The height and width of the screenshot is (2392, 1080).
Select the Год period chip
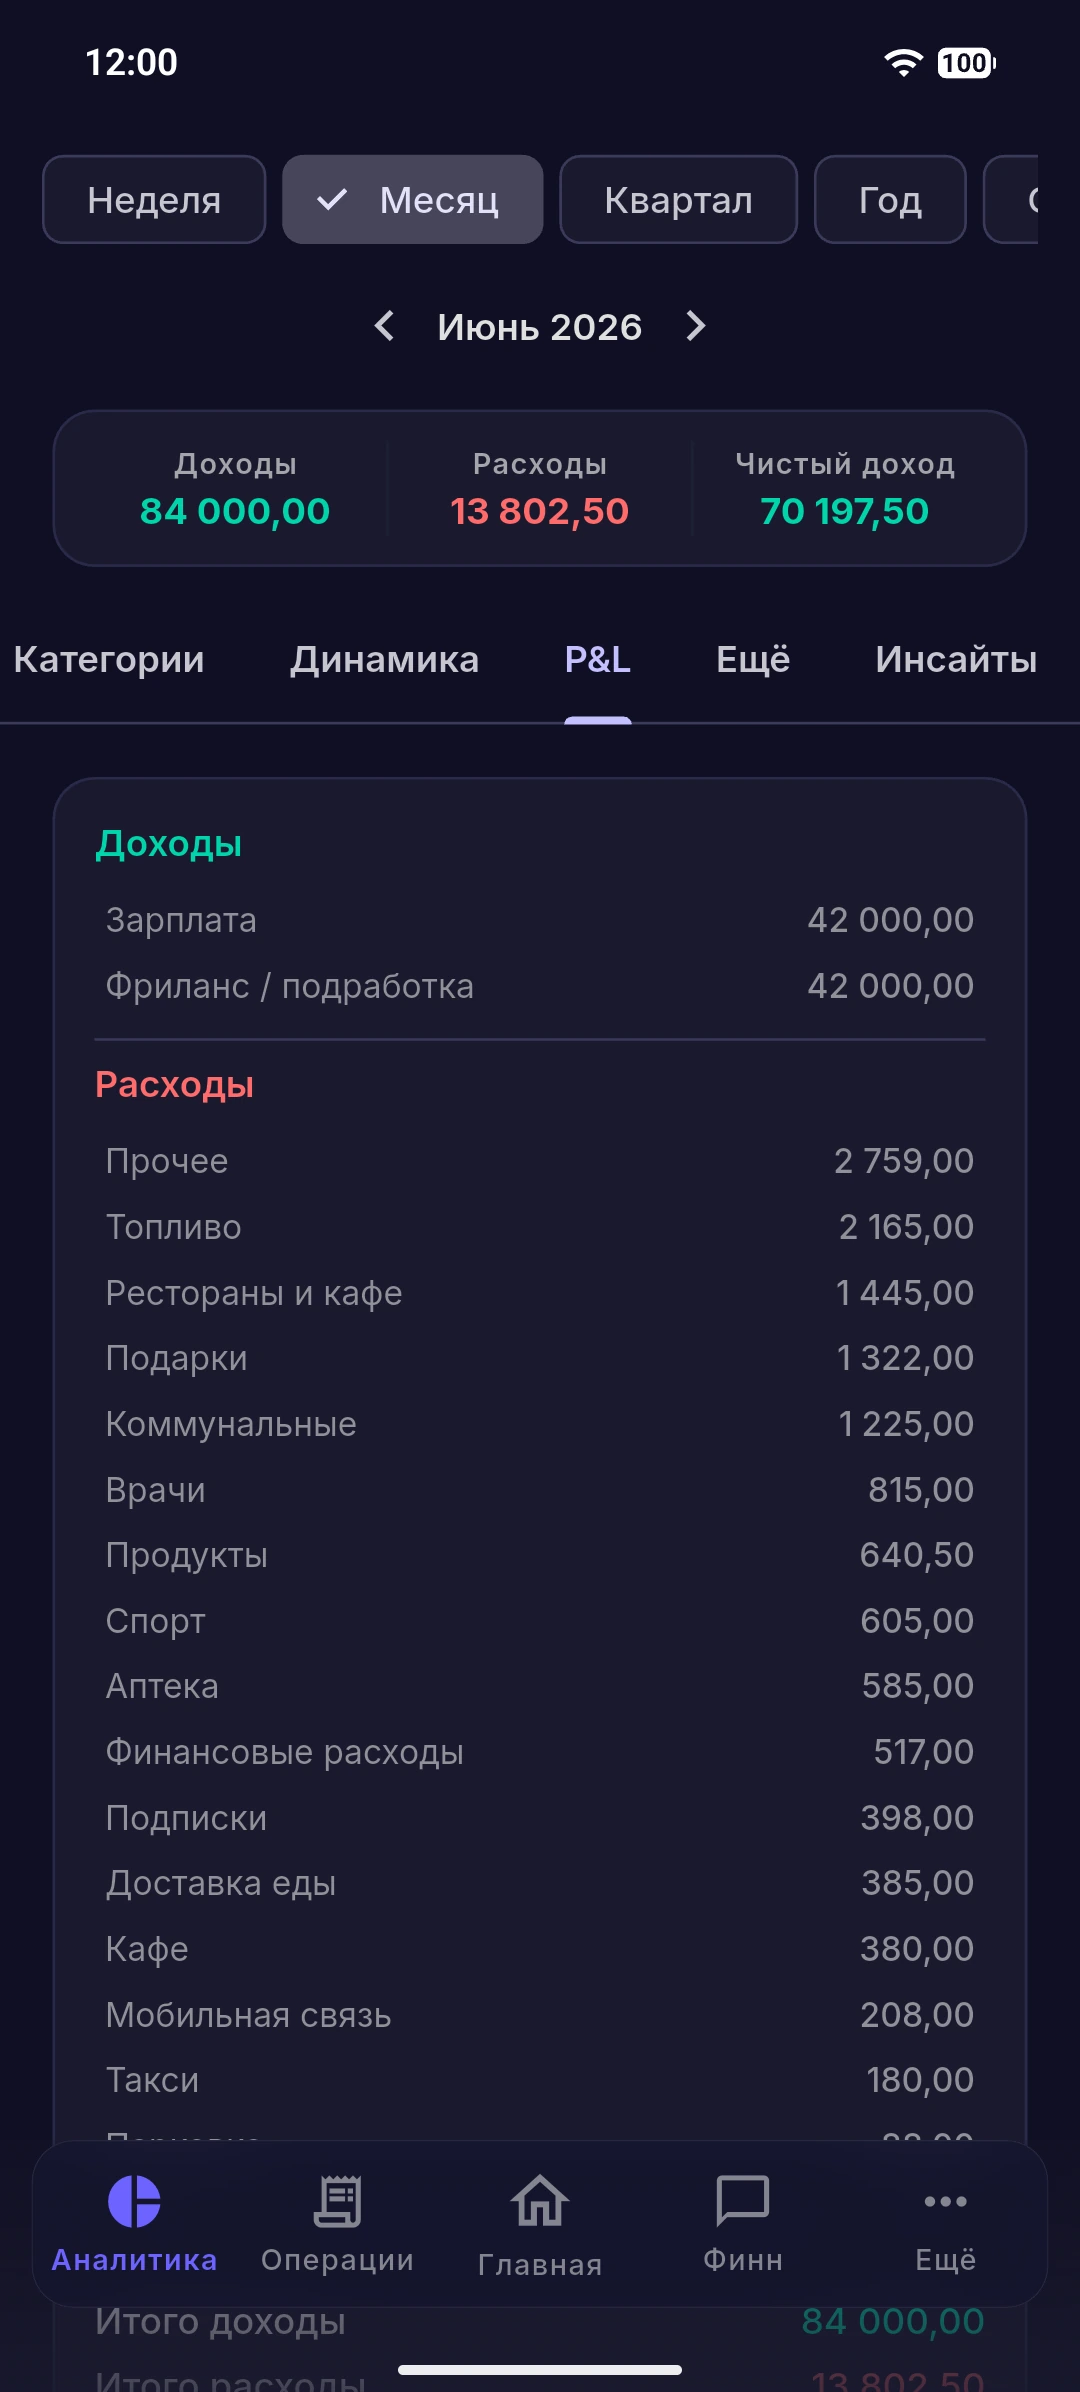point(890,199)
